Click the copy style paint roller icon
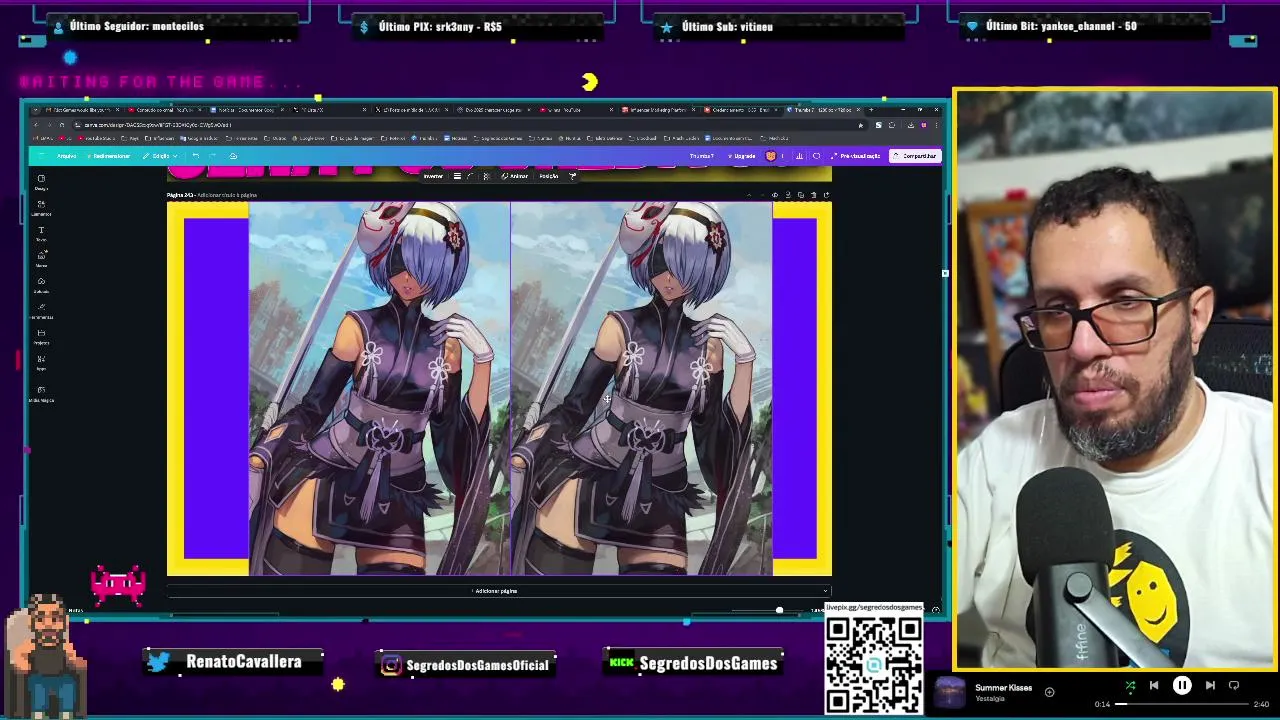Viewport: 1280px width, 720px height. (573, 176)
